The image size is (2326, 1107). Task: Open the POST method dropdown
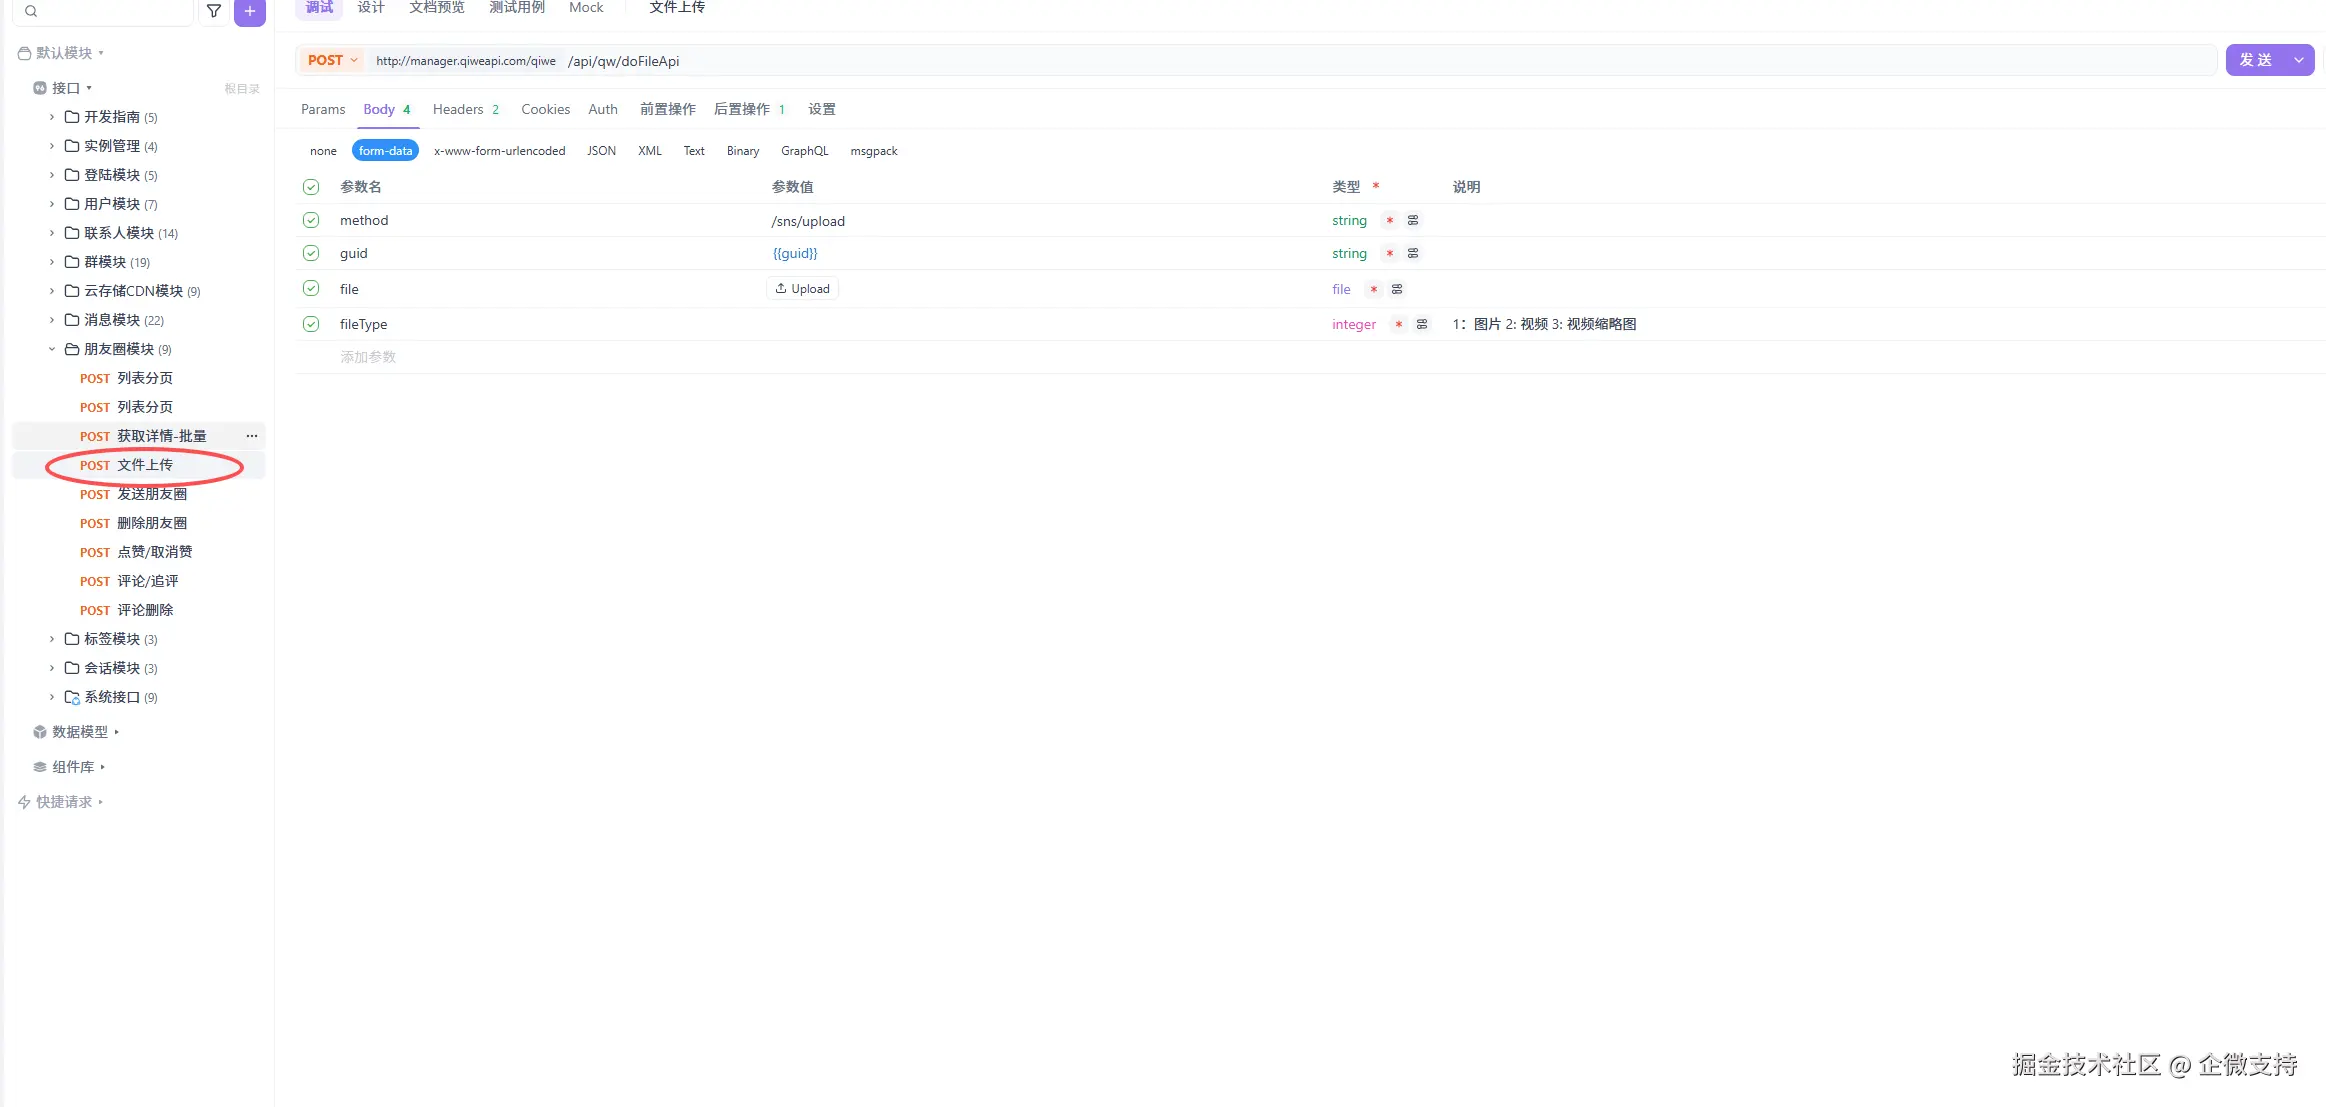(332, 60)
